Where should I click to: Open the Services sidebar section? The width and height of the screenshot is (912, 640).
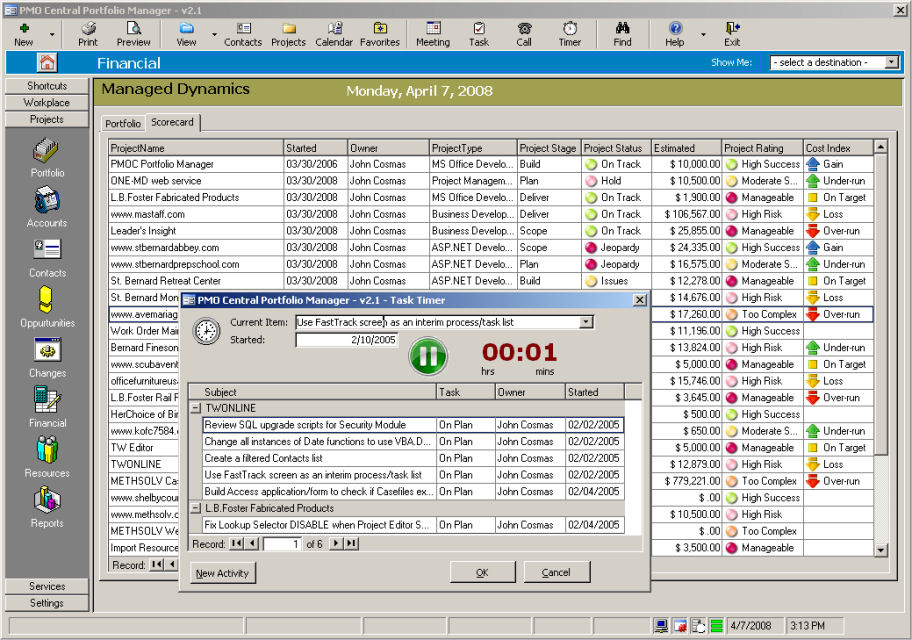47,586
